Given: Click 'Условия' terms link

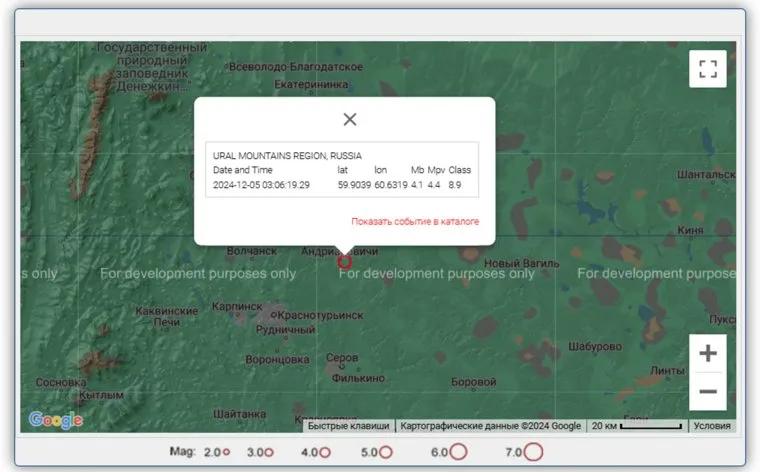Looking at the screenshot, I should tap(712, 426).
